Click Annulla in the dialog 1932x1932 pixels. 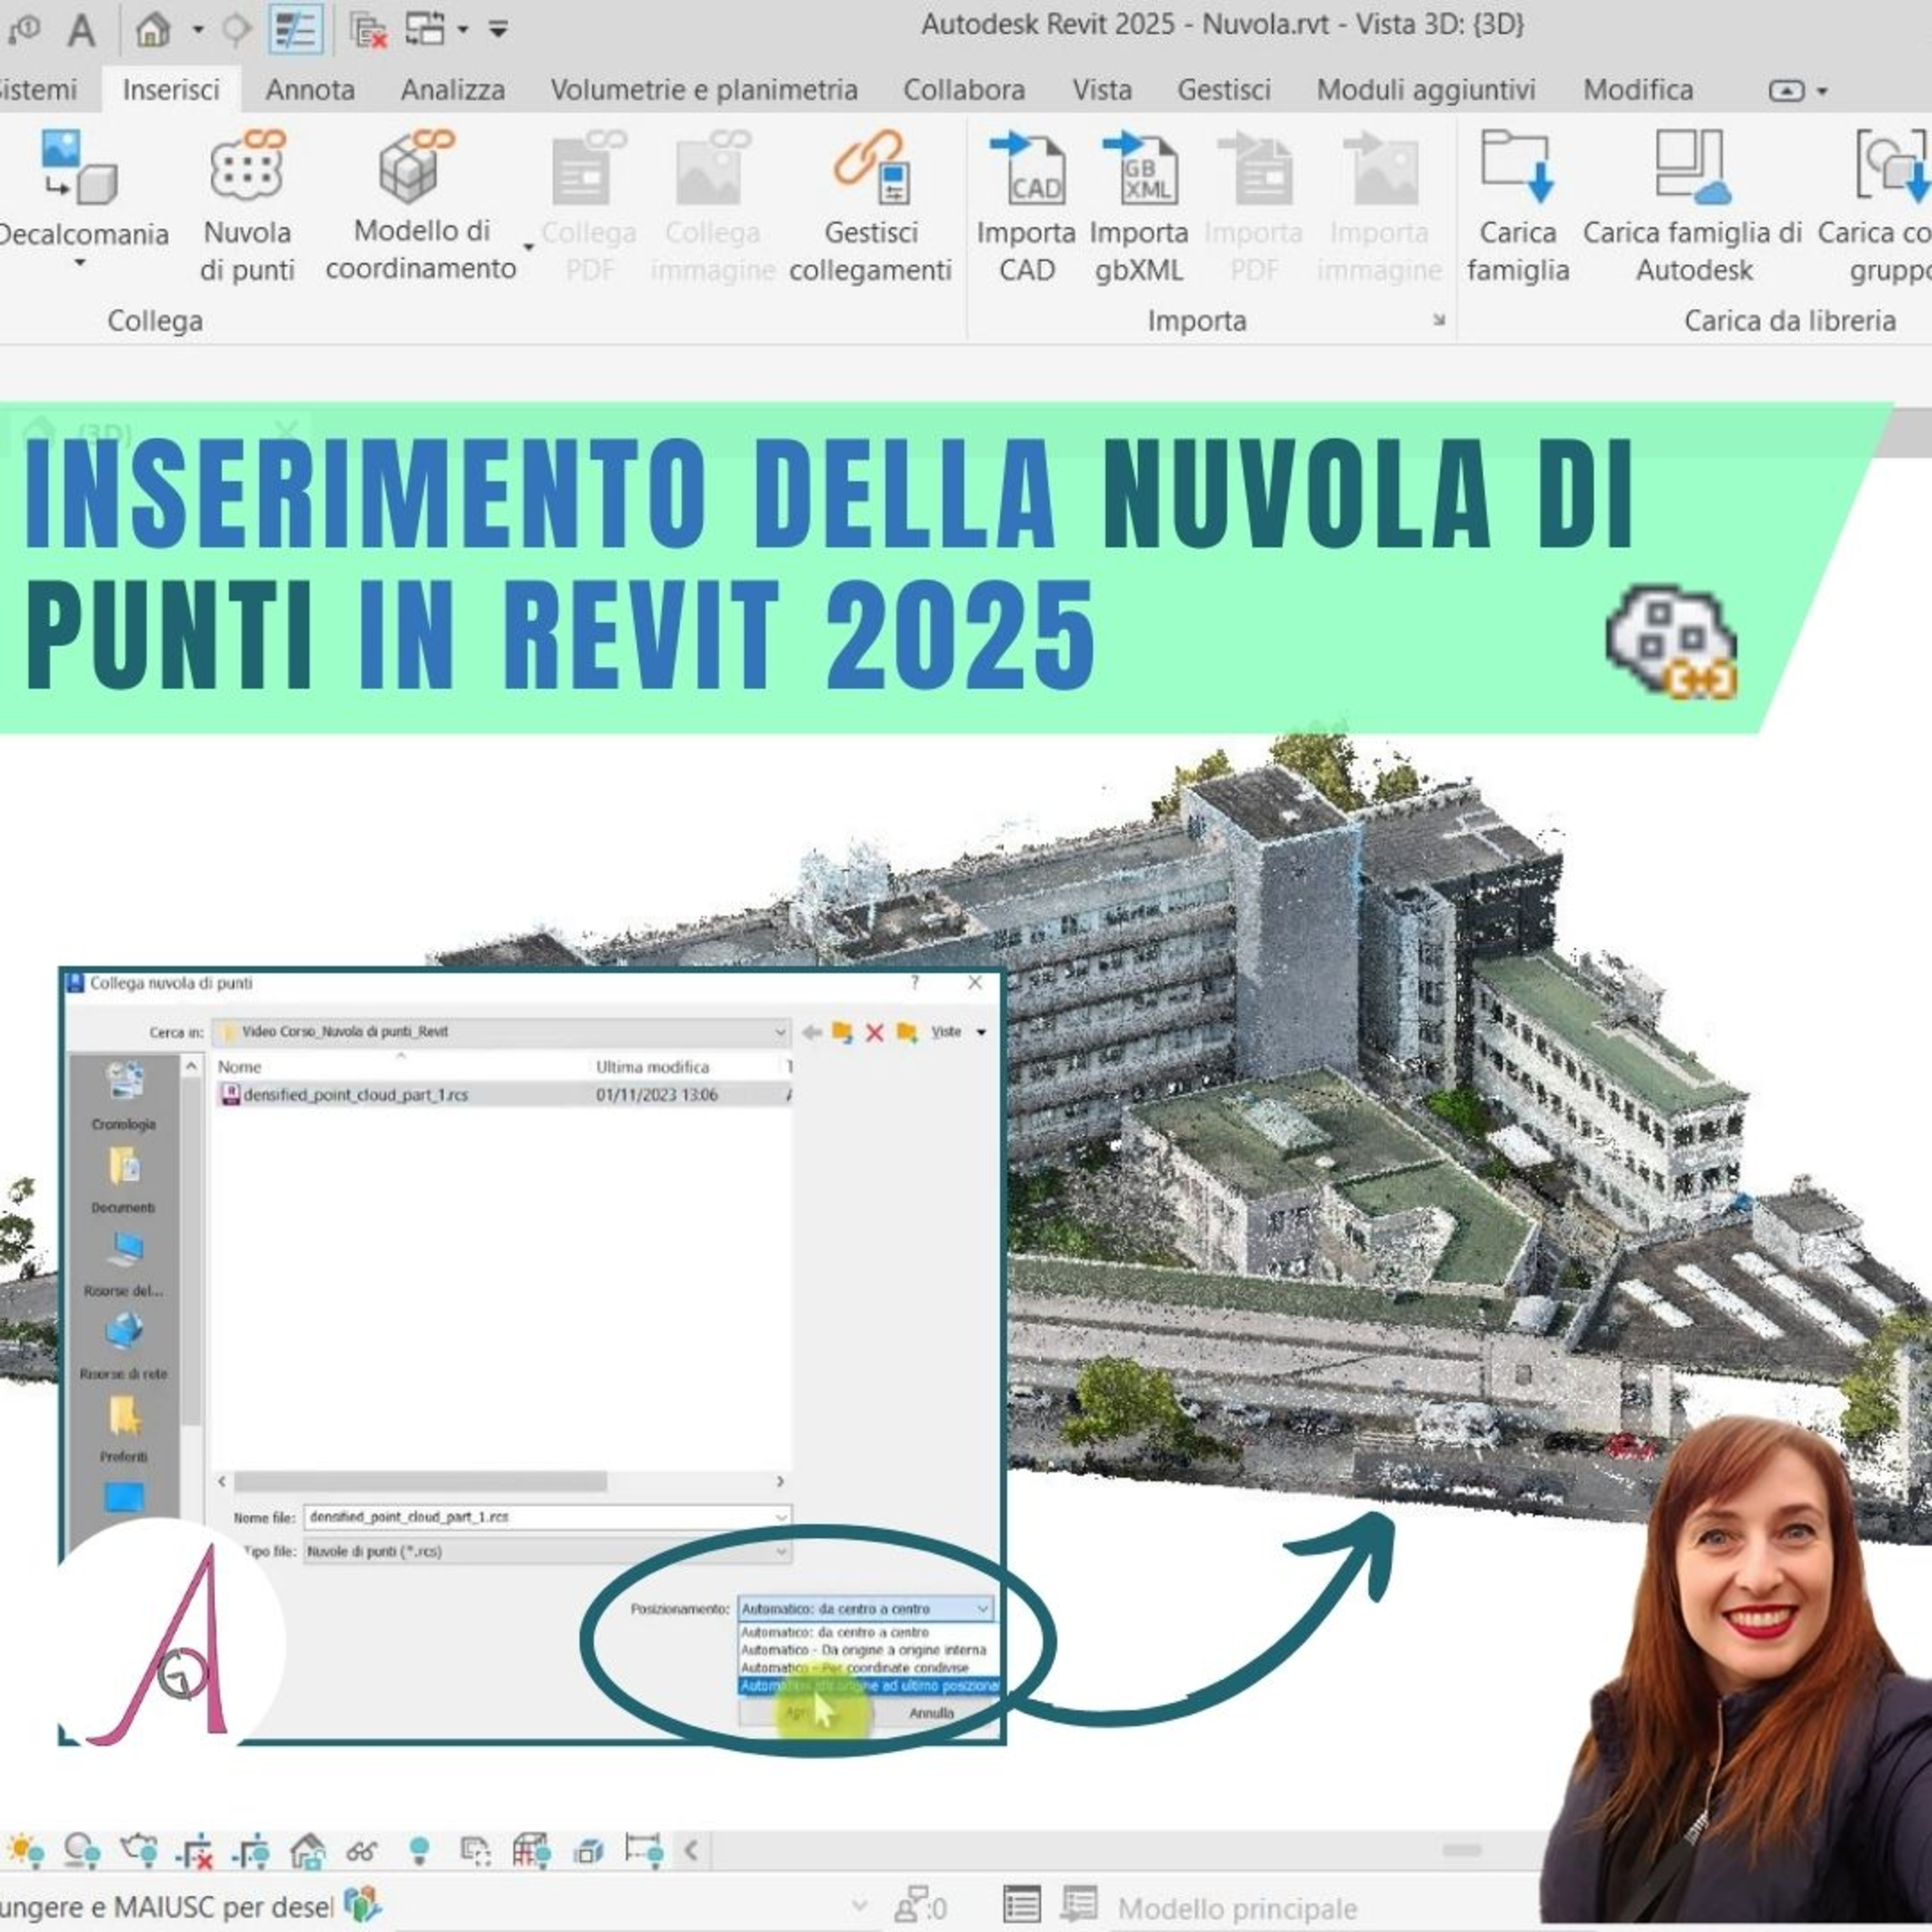point(931,1713)
